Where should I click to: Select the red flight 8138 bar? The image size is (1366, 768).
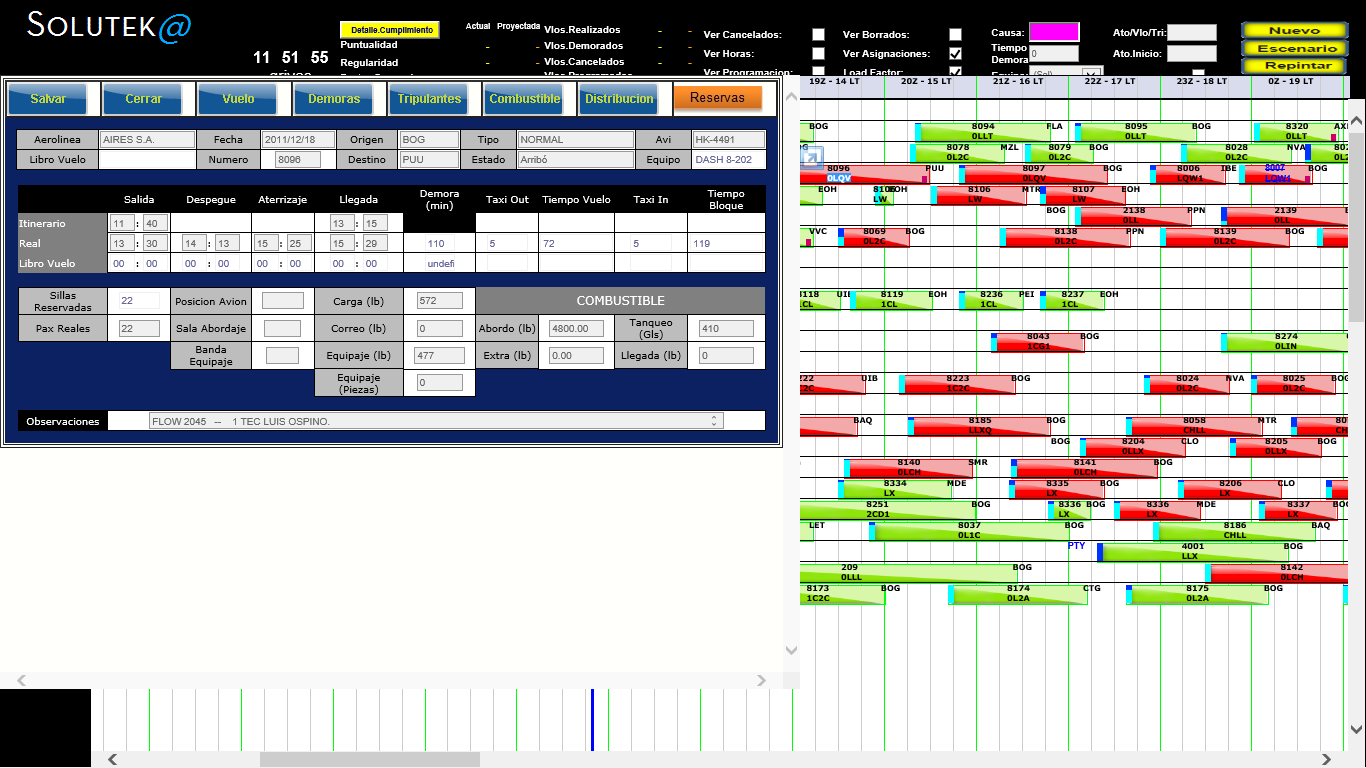(x=1065, y=237)
